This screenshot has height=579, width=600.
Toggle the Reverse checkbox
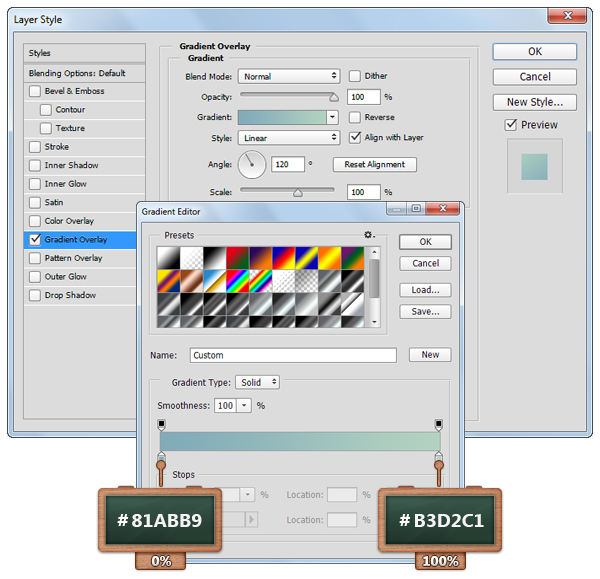pos(355,117)
